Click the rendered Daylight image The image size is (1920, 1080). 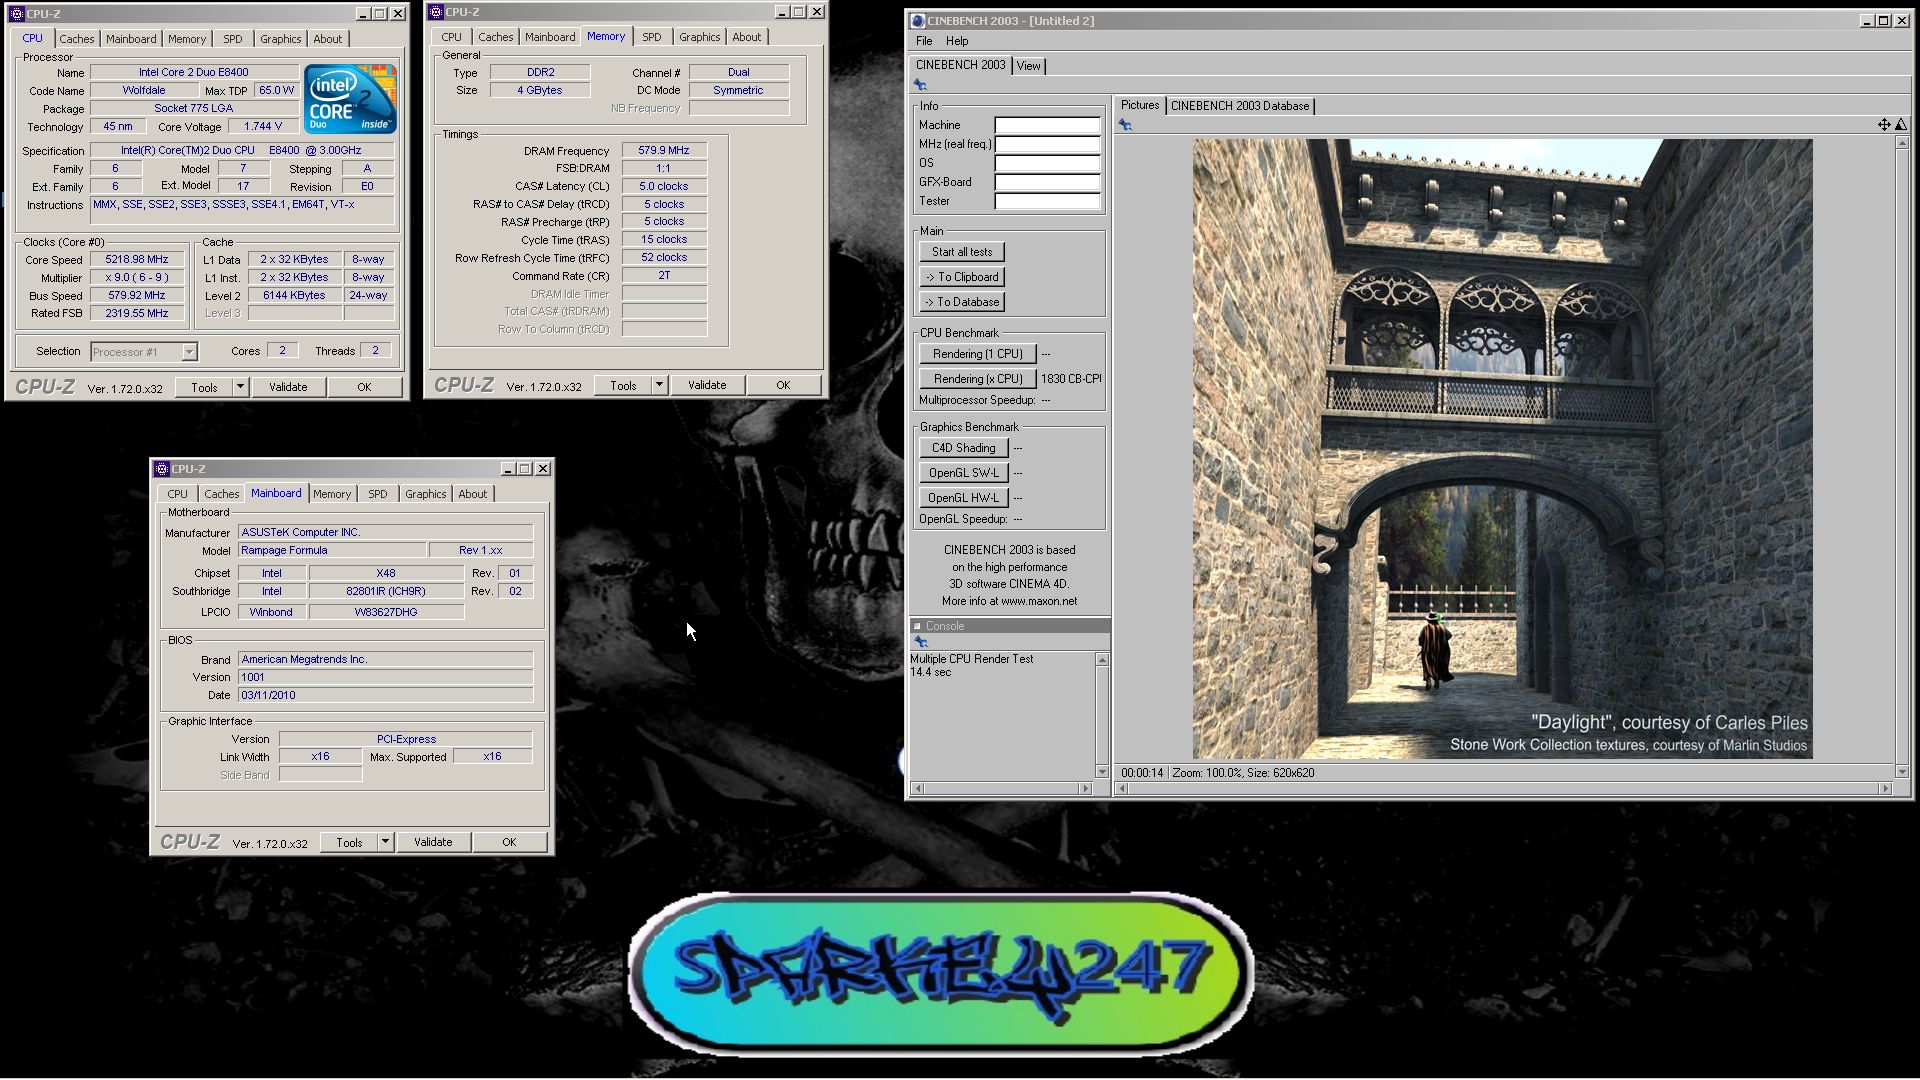(1502, 448)
